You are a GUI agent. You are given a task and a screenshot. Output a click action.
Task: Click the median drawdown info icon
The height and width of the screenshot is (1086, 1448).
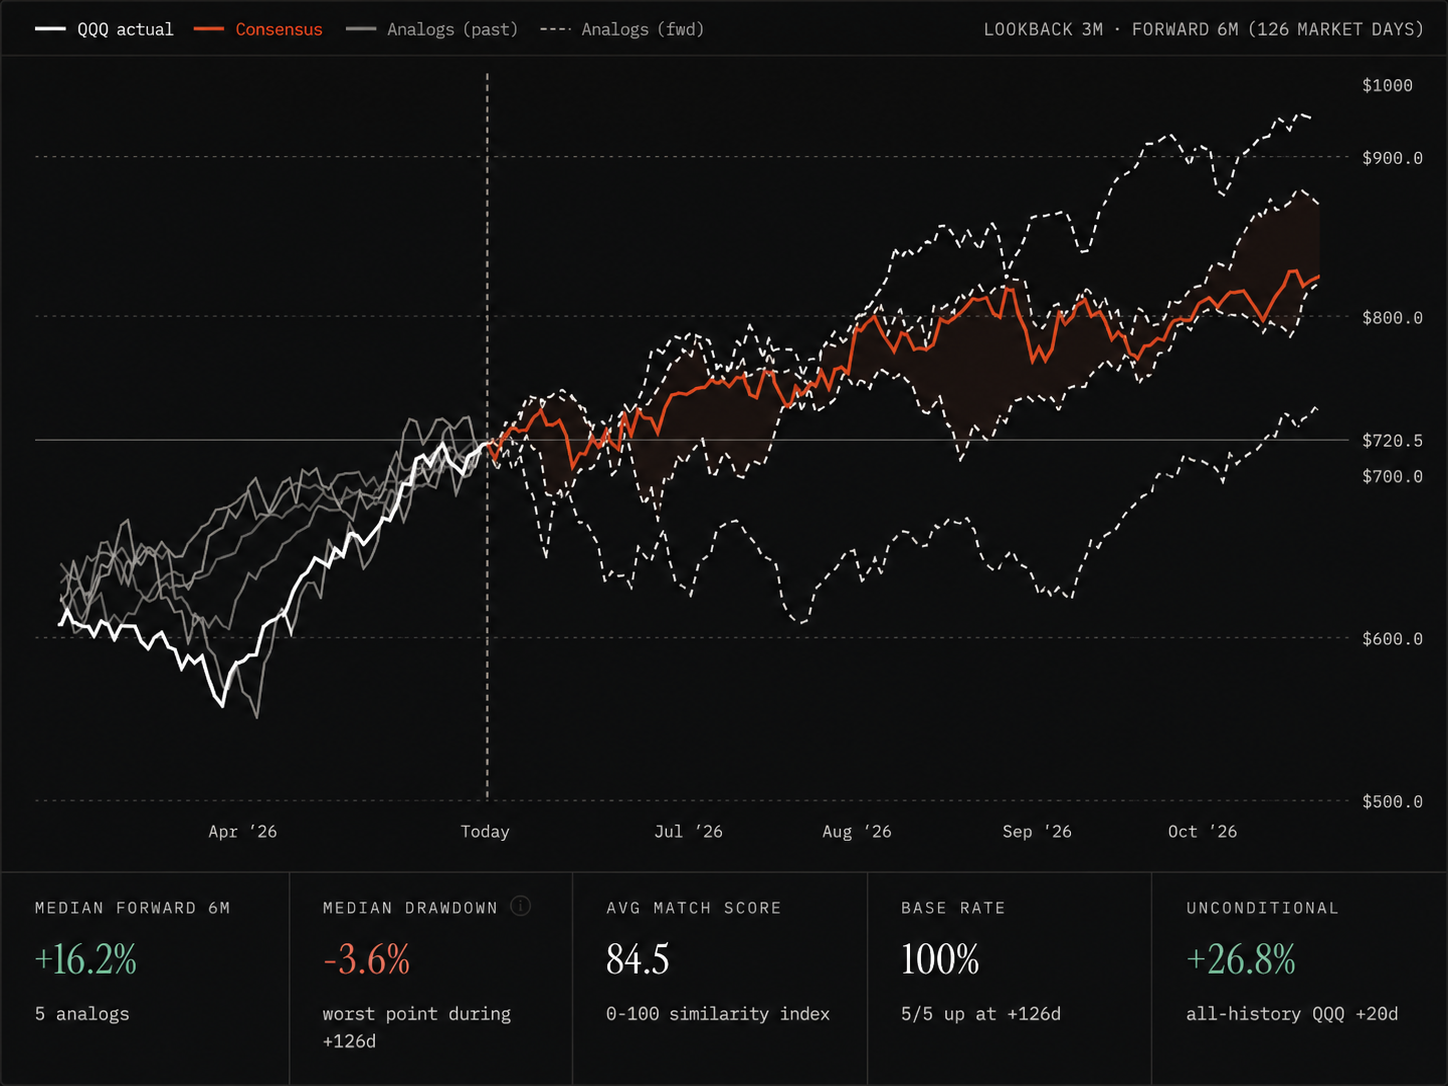point(520,906)
